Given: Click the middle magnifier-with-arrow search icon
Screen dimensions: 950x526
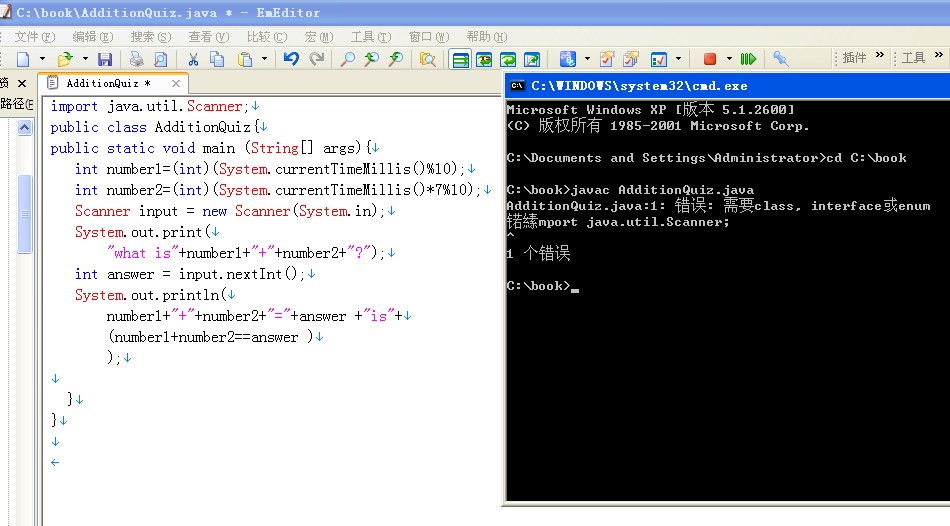Looking at the screenshot, I should (x=371, y=59).
